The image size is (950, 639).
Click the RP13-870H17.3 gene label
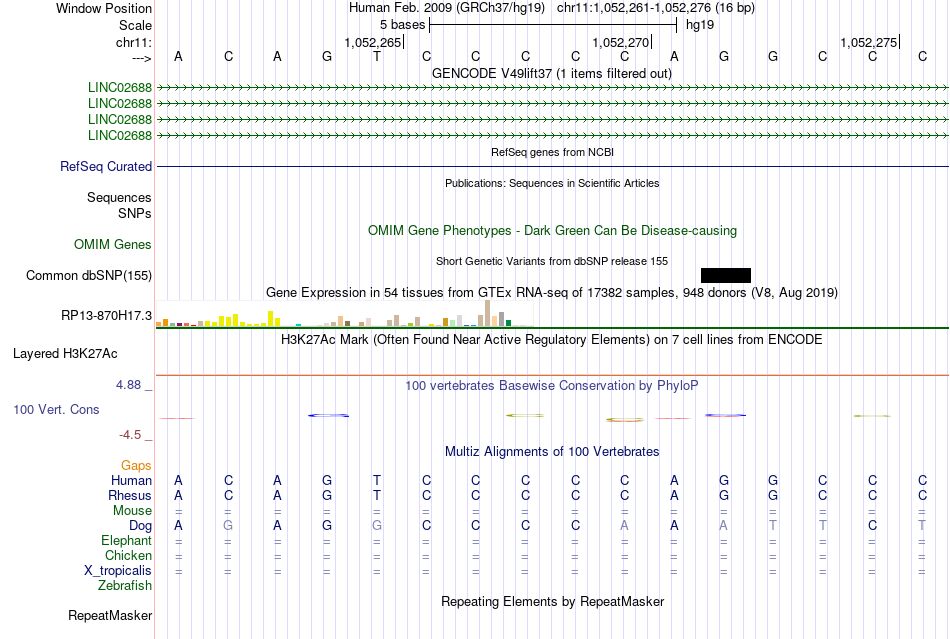tap(107, 316)
